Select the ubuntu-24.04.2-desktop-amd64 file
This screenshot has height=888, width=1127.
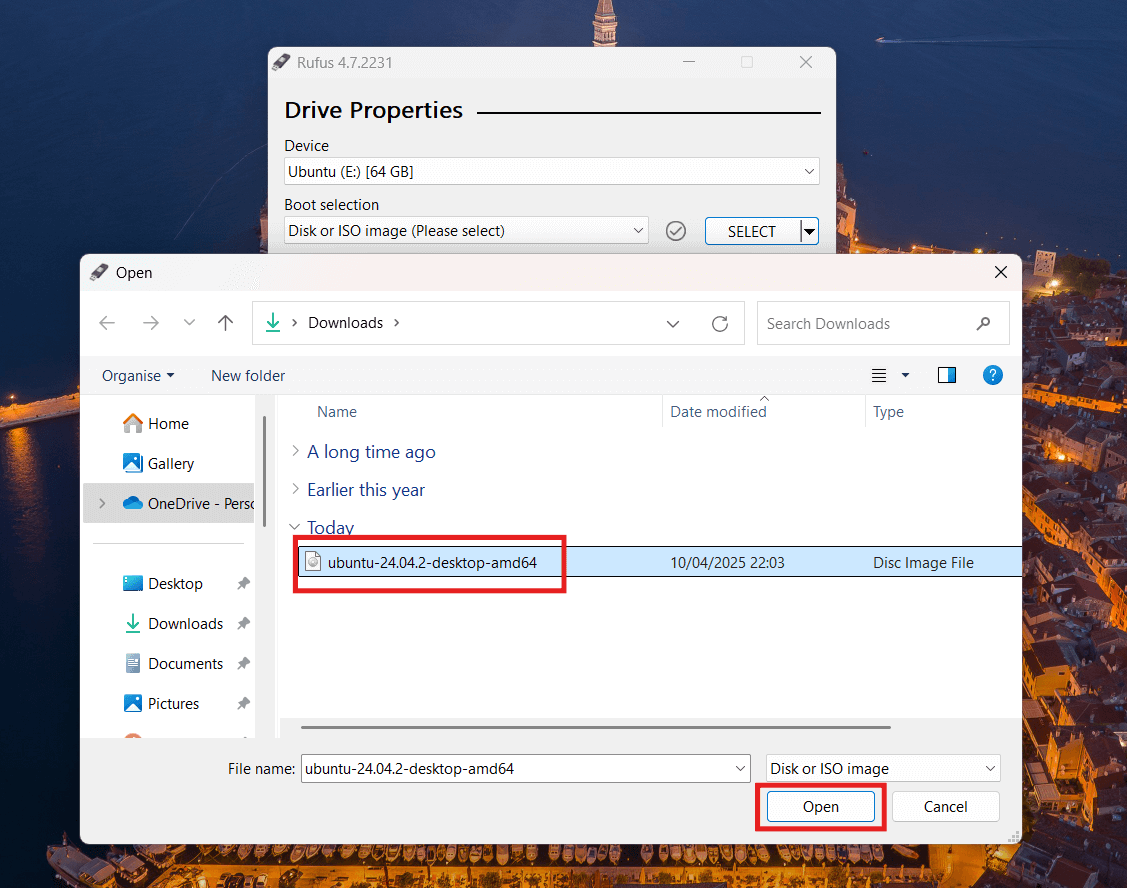660,562
